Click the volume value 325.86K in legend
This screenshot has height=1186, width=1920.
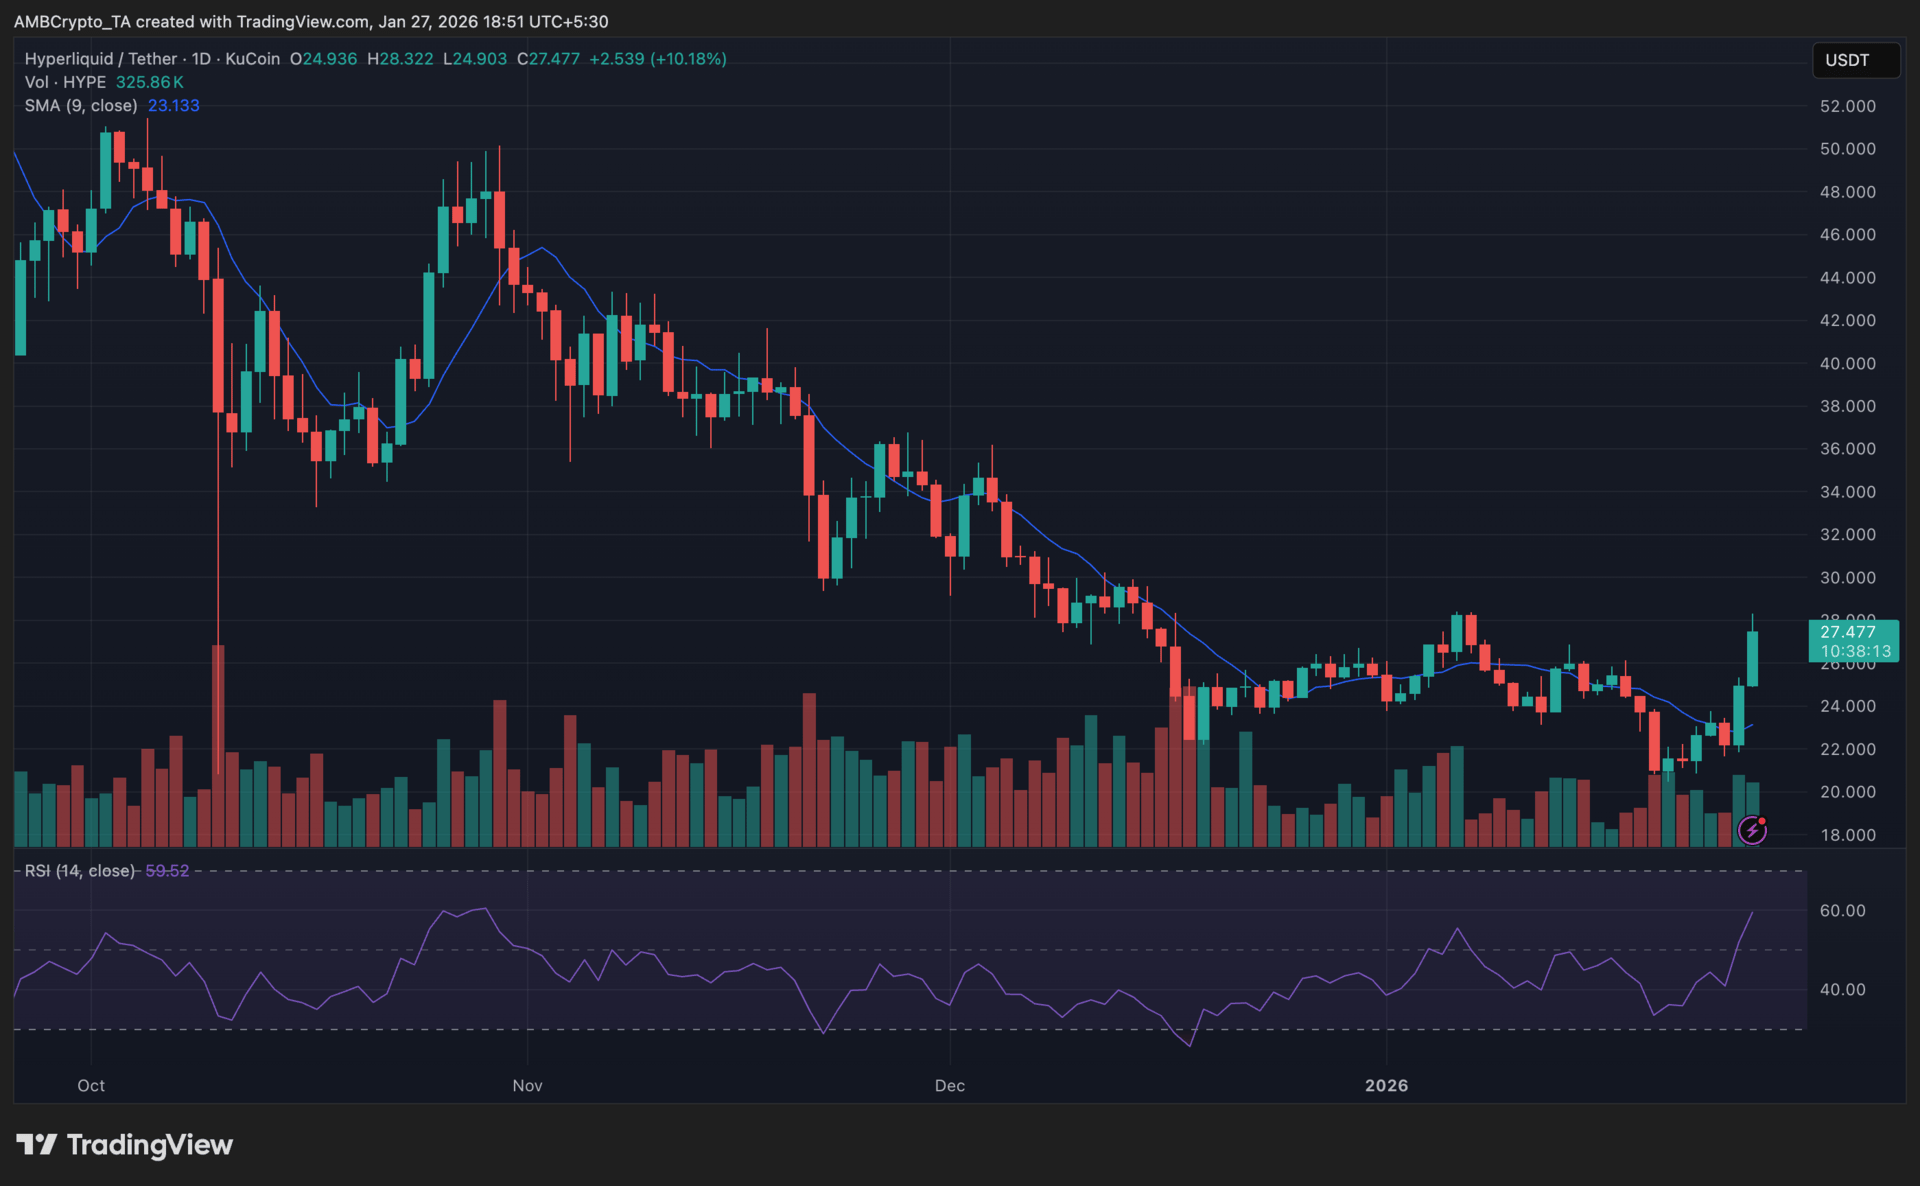click(149, 82)
